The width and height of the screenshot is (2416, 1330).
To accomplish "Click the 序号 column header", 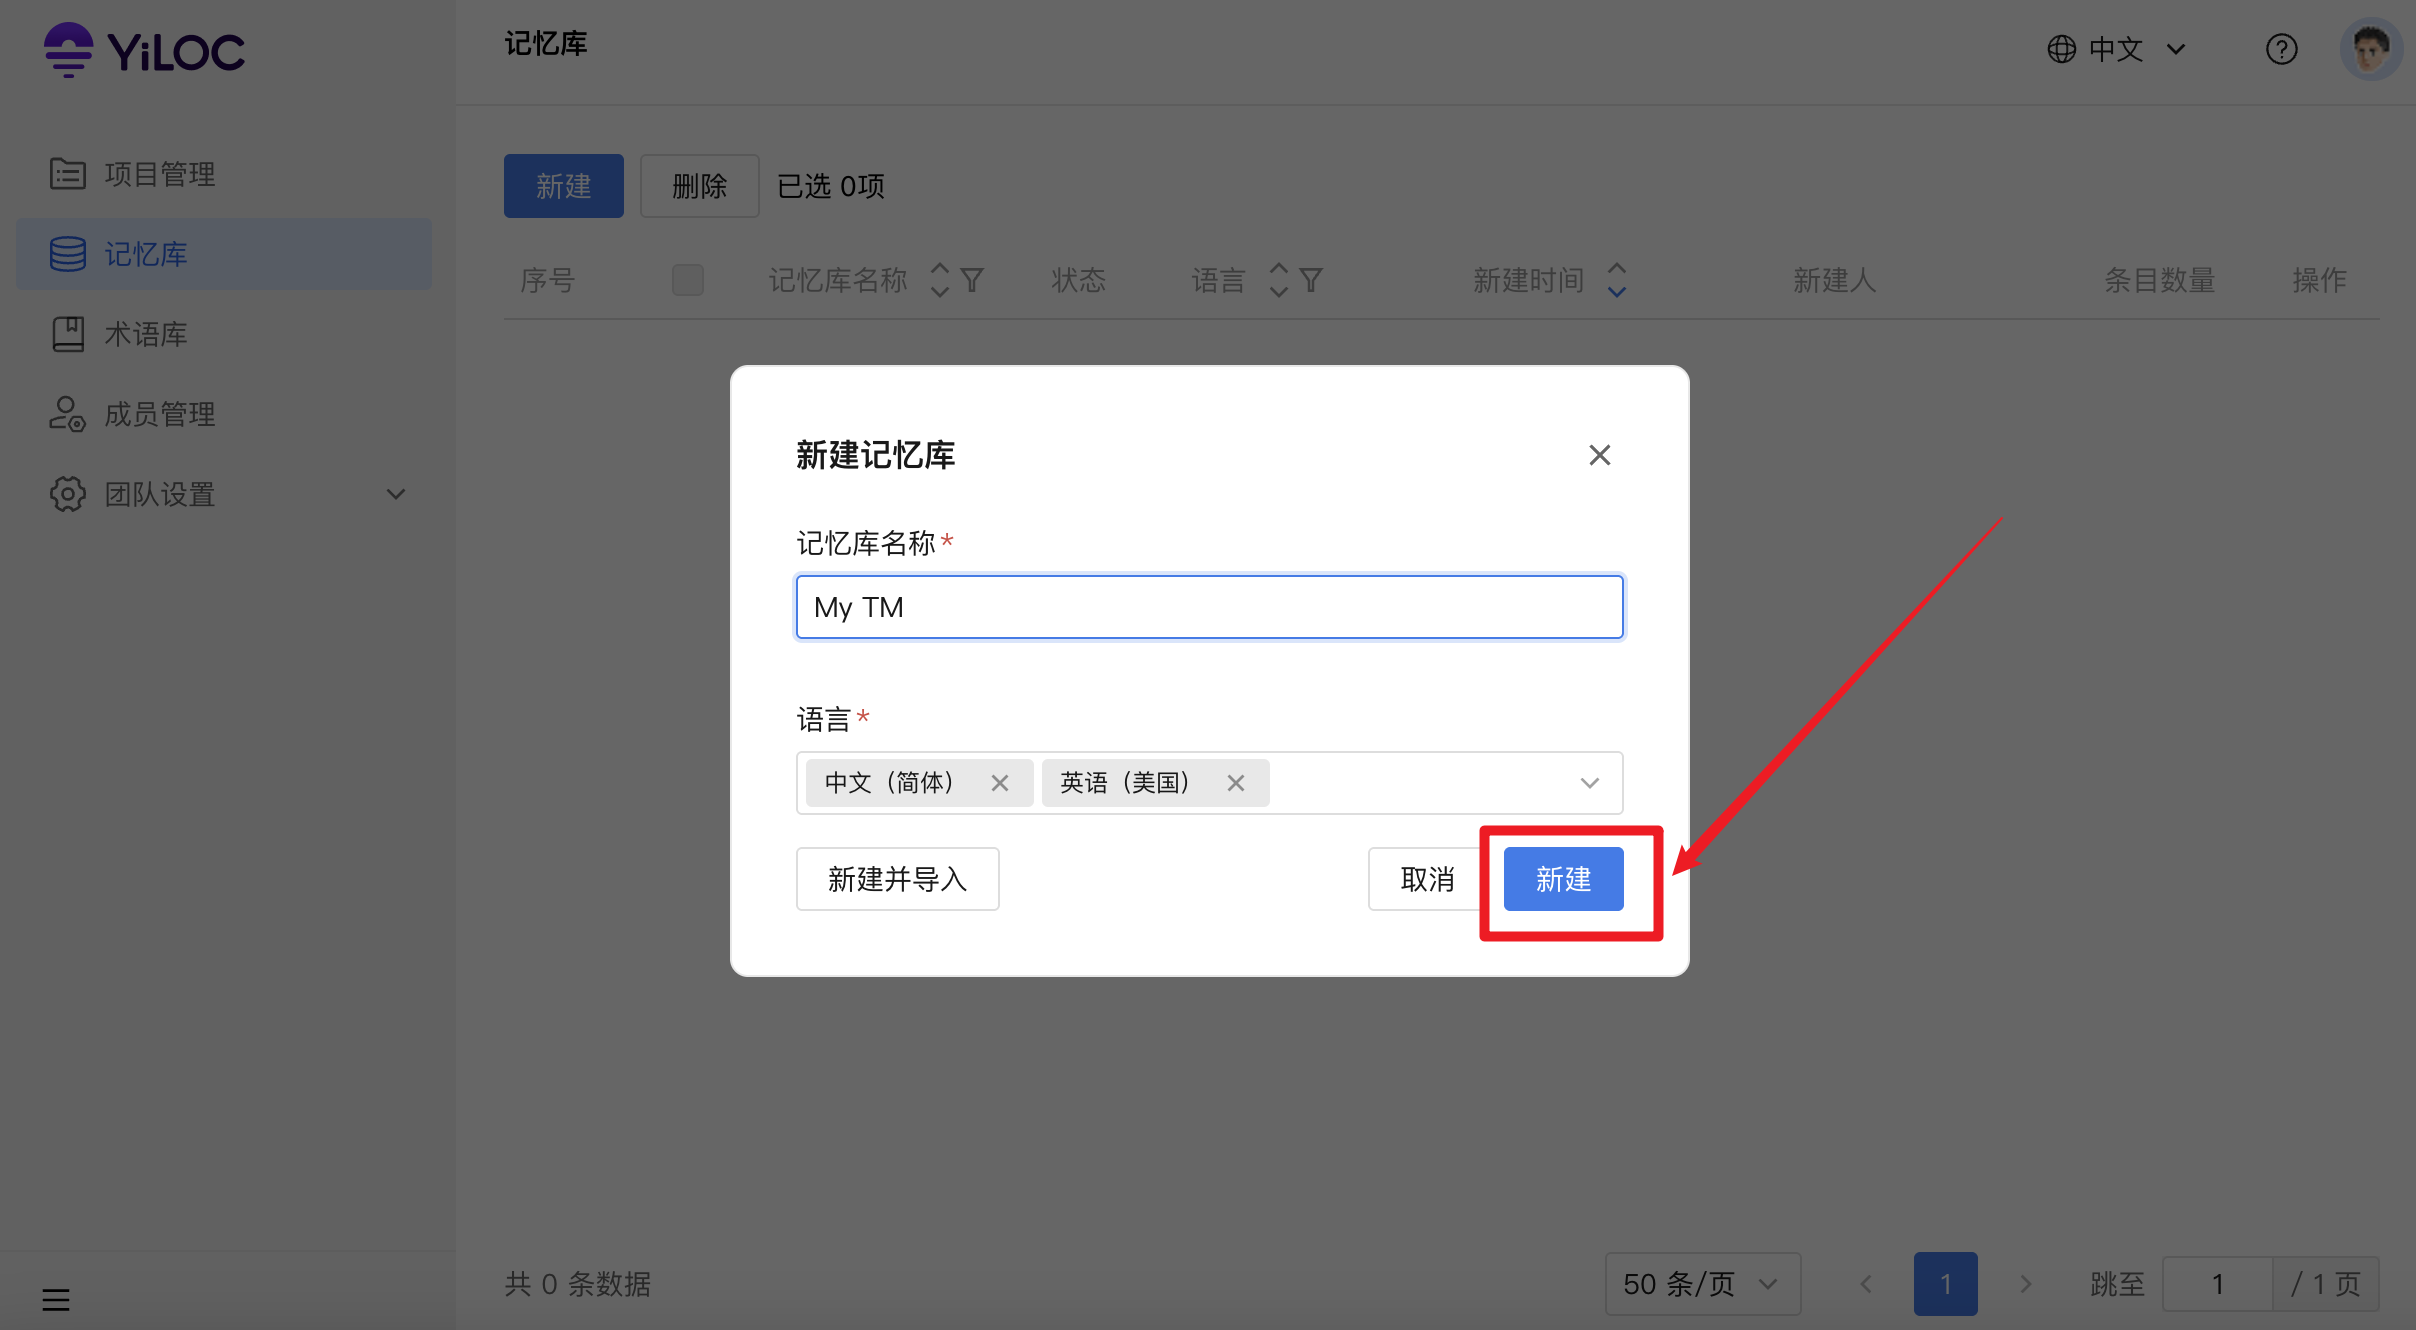I will click(x=548, y=280).
